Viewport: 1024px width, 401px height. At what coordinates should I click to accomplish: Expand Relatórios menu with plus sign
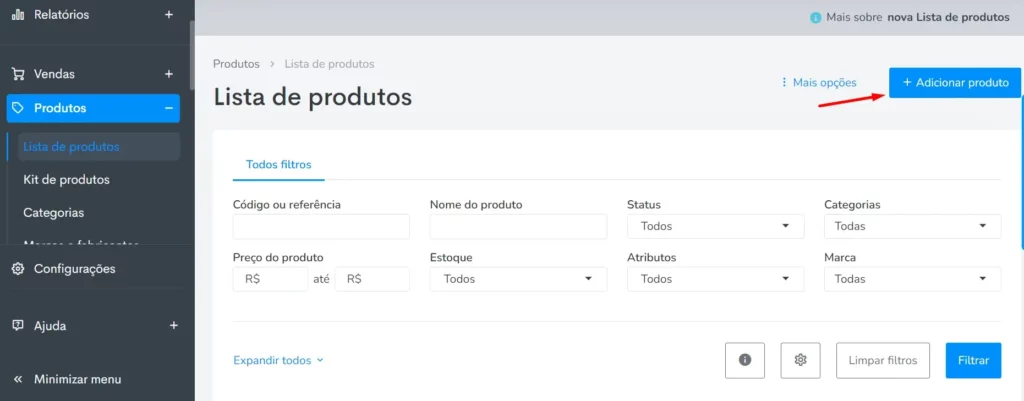coord(169,14)
